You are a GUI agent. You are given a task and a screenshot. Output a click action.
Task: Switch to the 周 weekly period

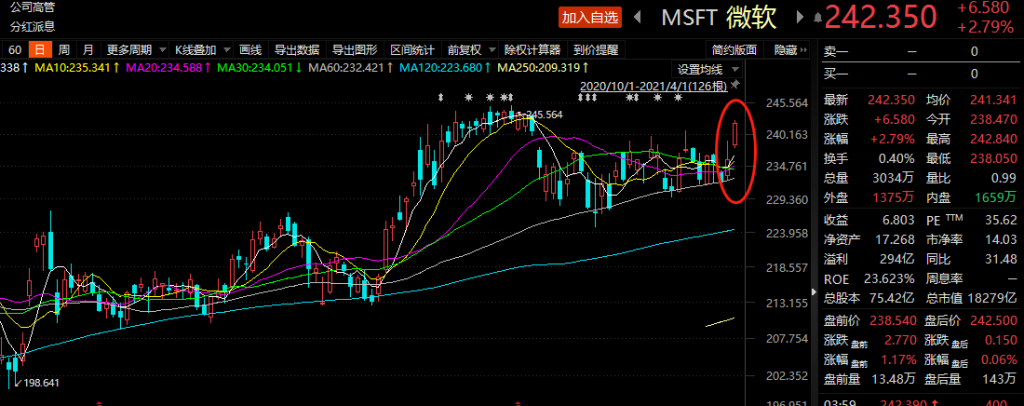click(64, 50)
